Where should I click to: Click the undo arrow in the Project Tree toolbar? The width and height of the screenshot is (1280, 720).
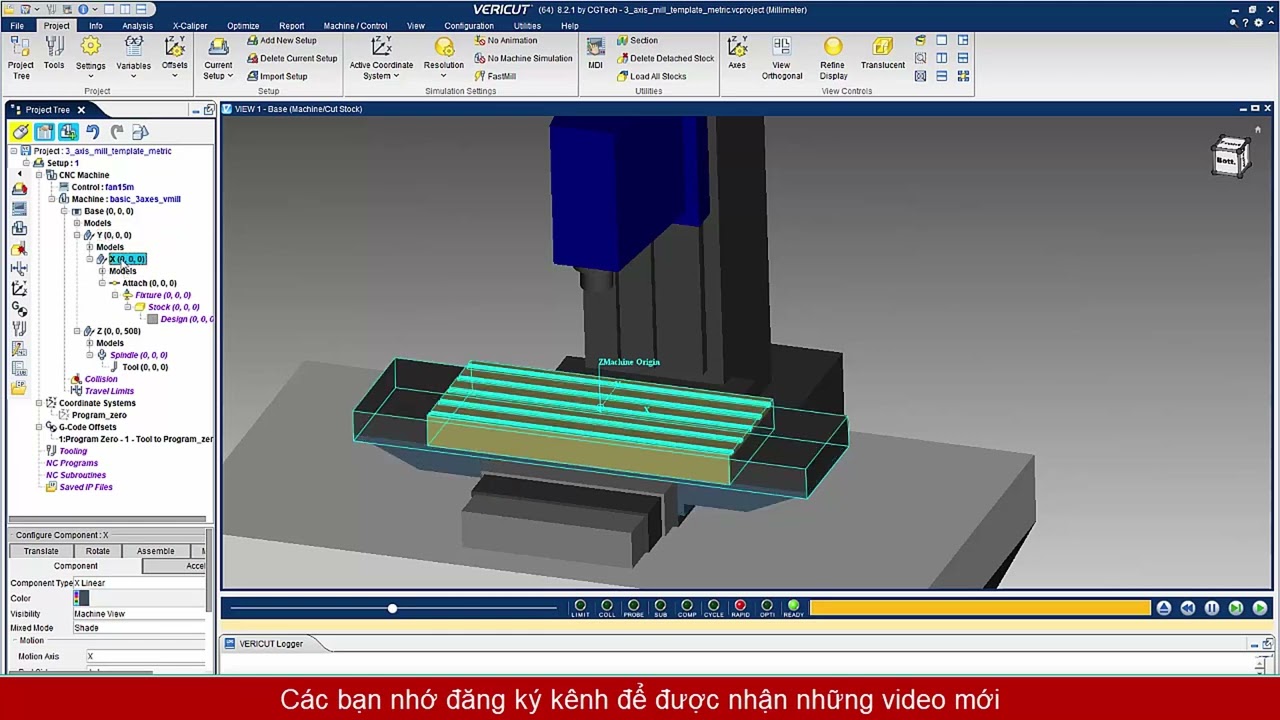point(92,132)
